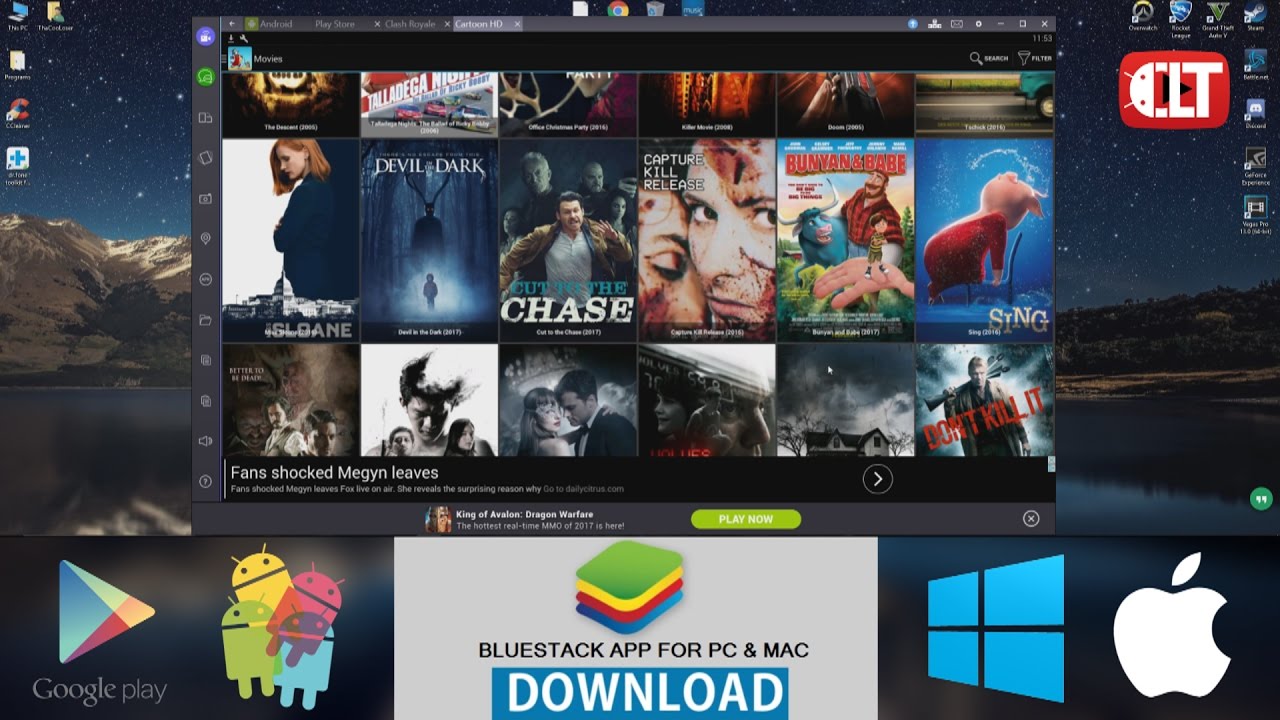Open the Programs folder on desktop
Viewport: 1280px width, 720px height.
[17, 65]
